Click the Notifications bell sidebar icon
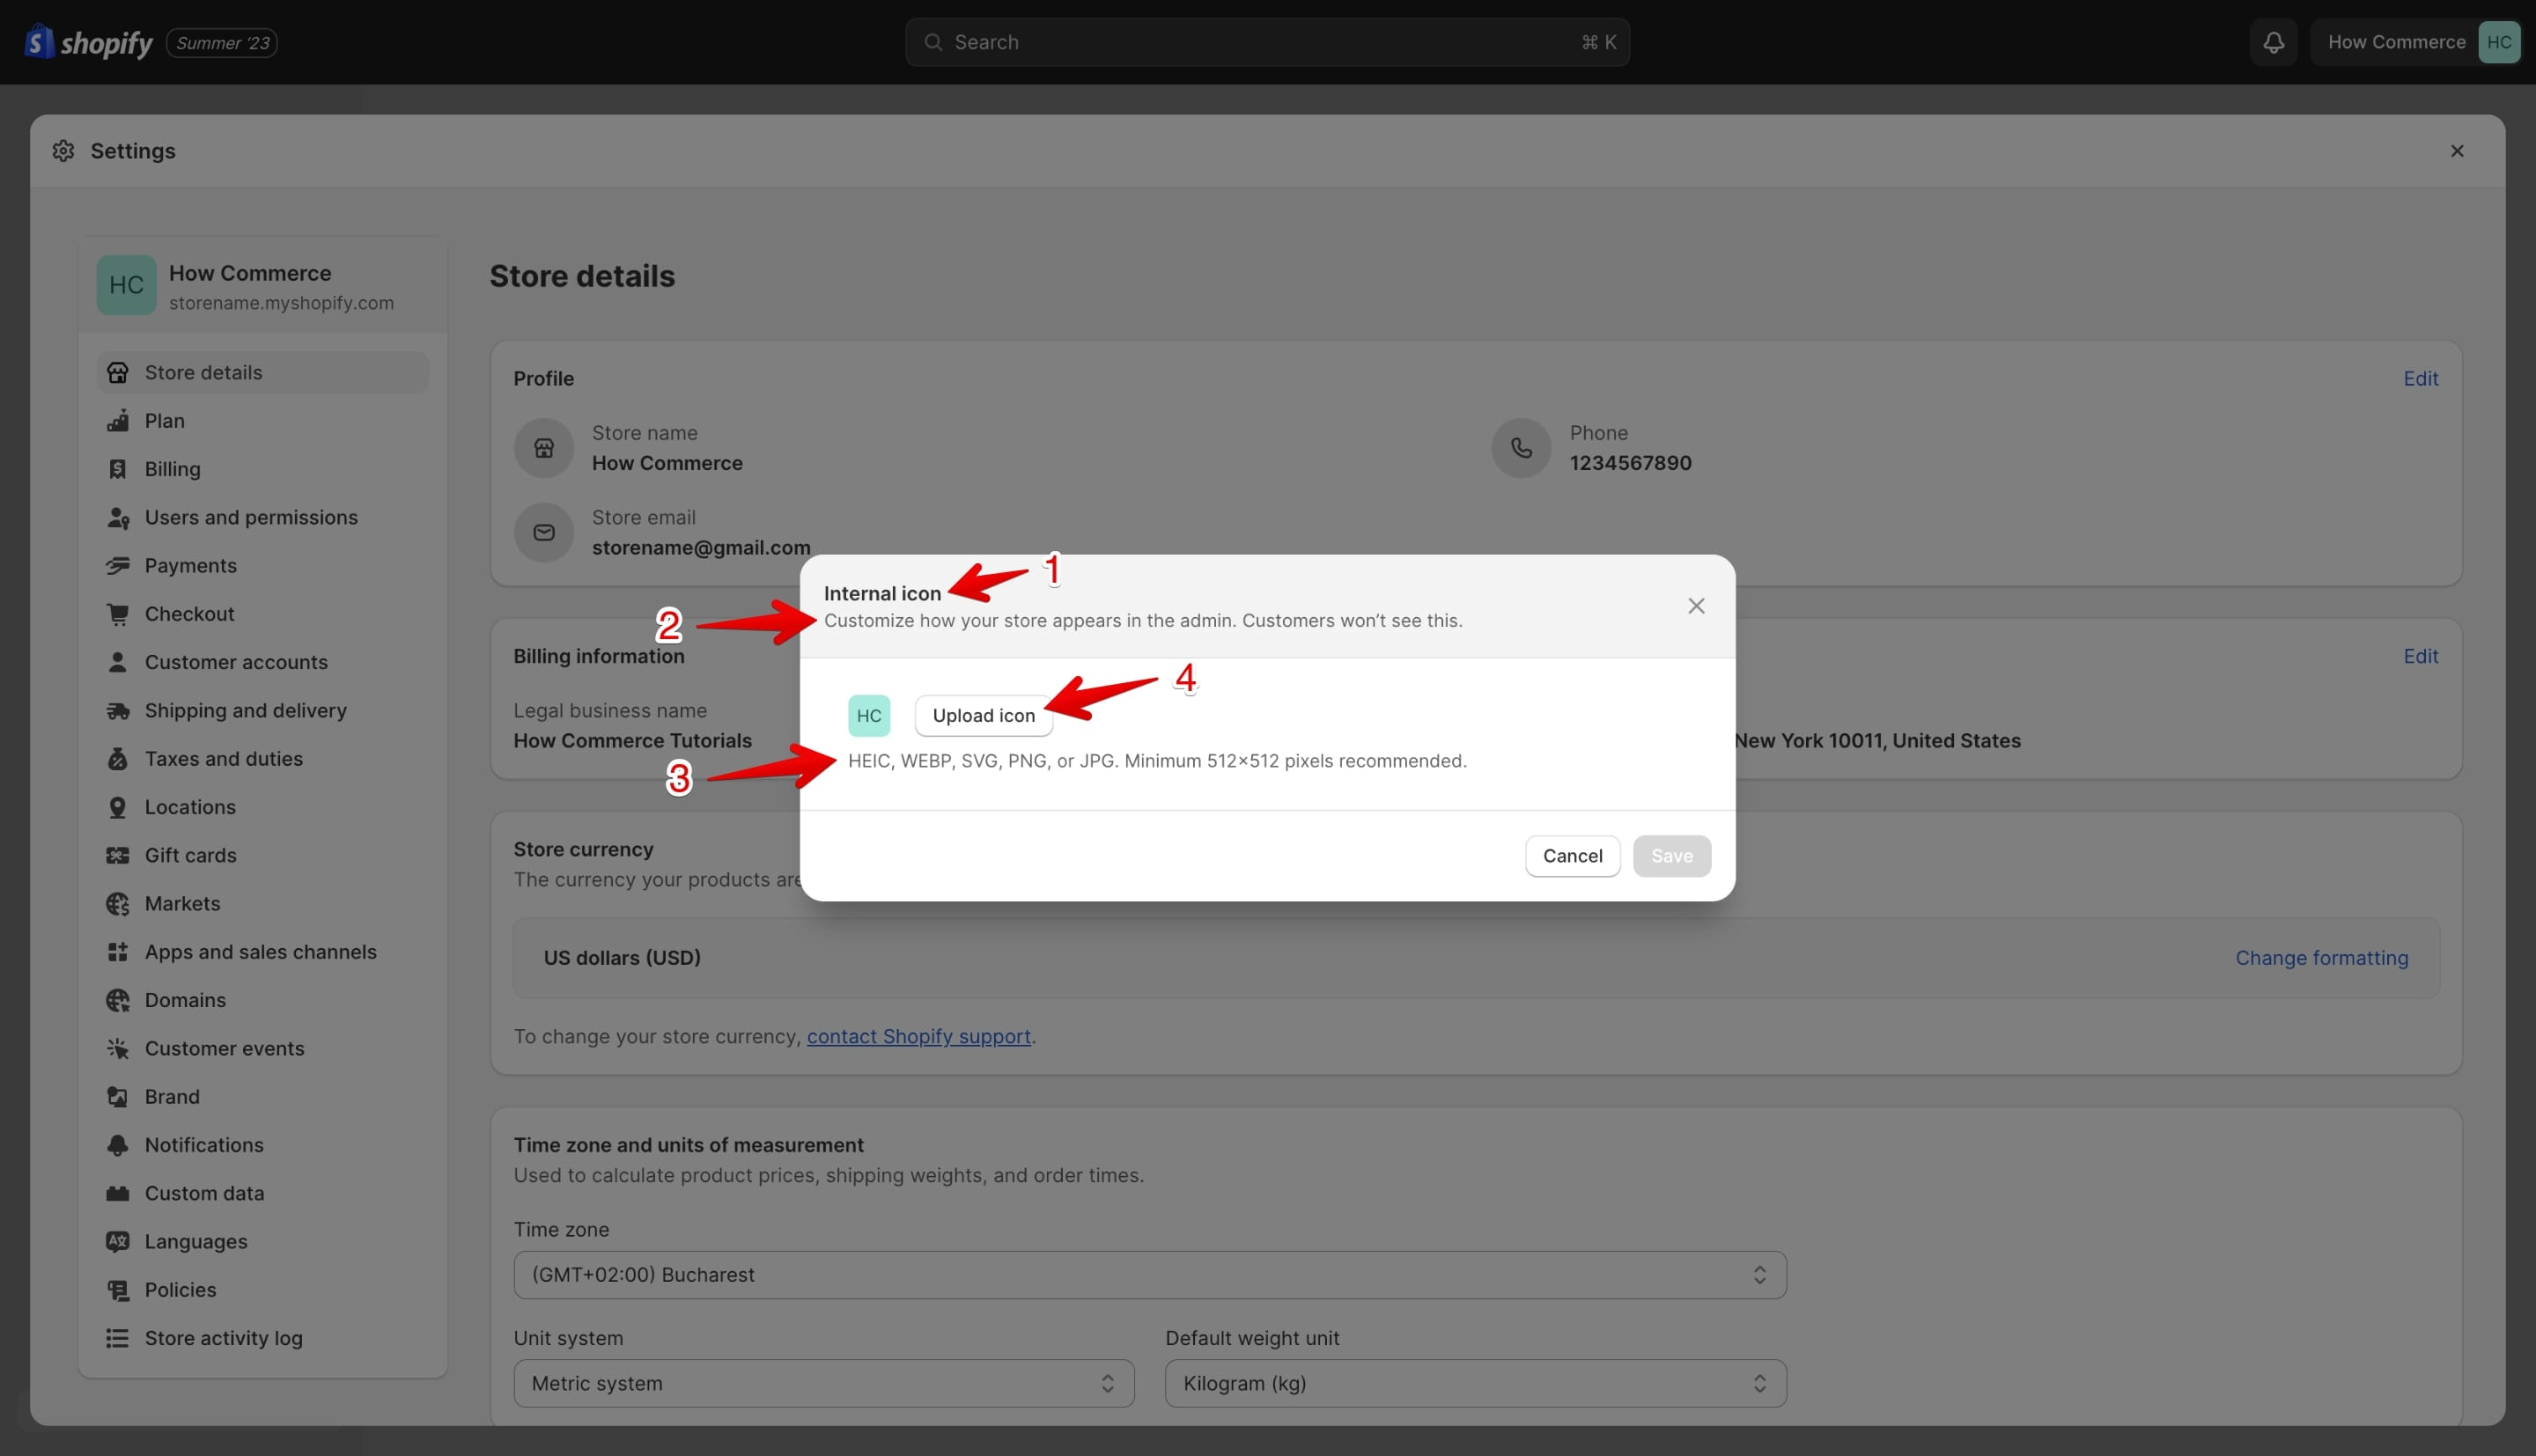 (x=117, y=1145)
